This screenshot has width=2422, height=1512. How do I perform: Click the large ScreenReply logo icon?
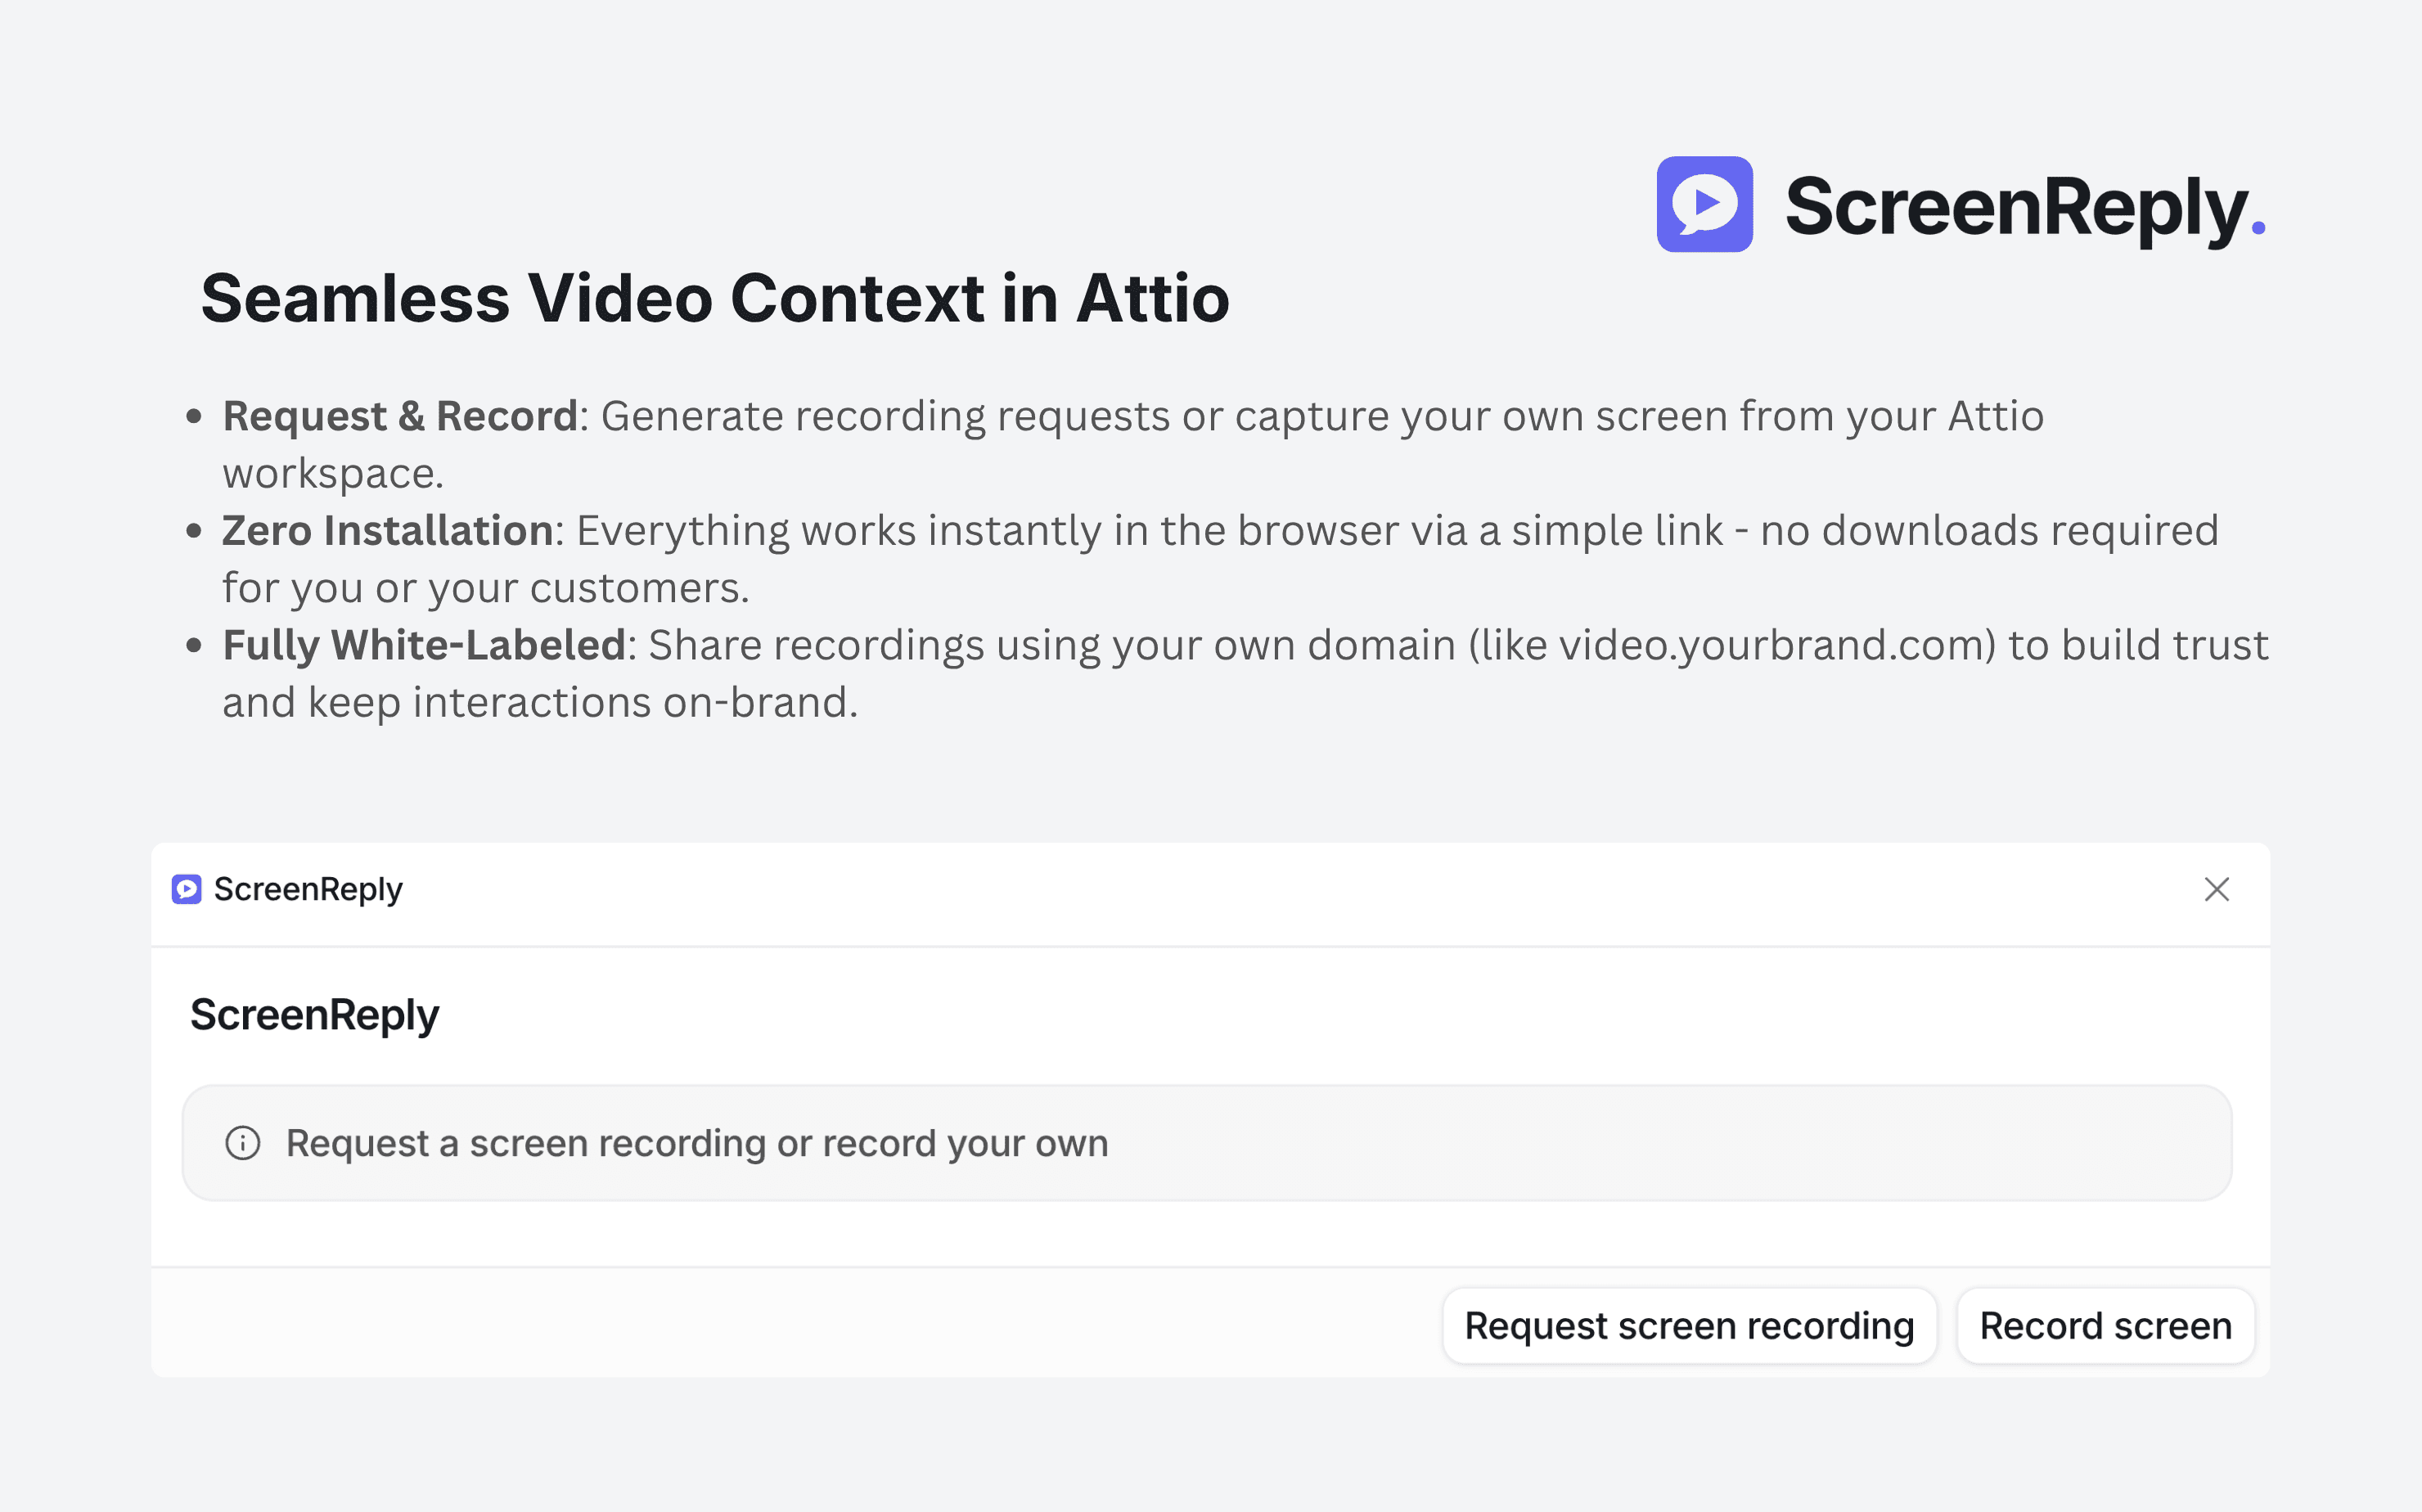tap(1704, 204)
